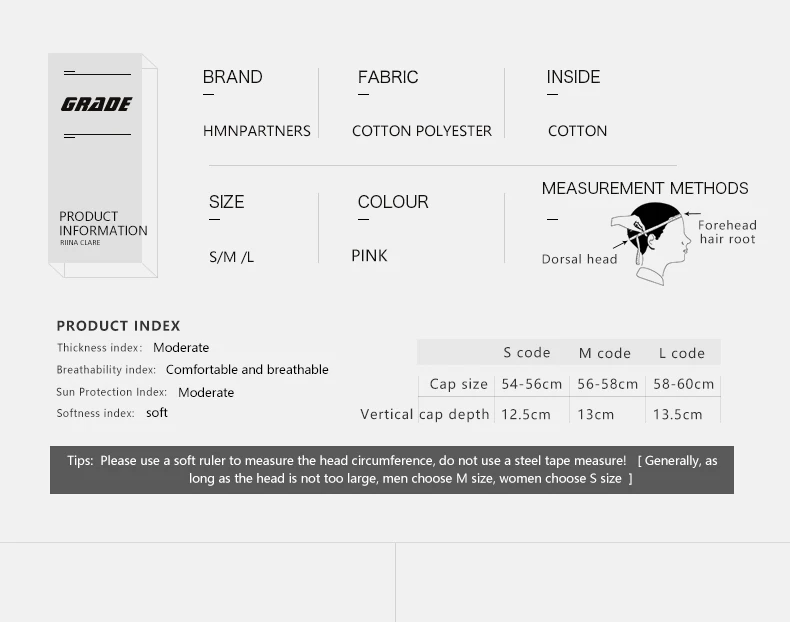Screen dimensions: 790x622
Task: Select the PRODUCT INFORMATION label text
Action: pyautogui.click(x=103, y=223)
